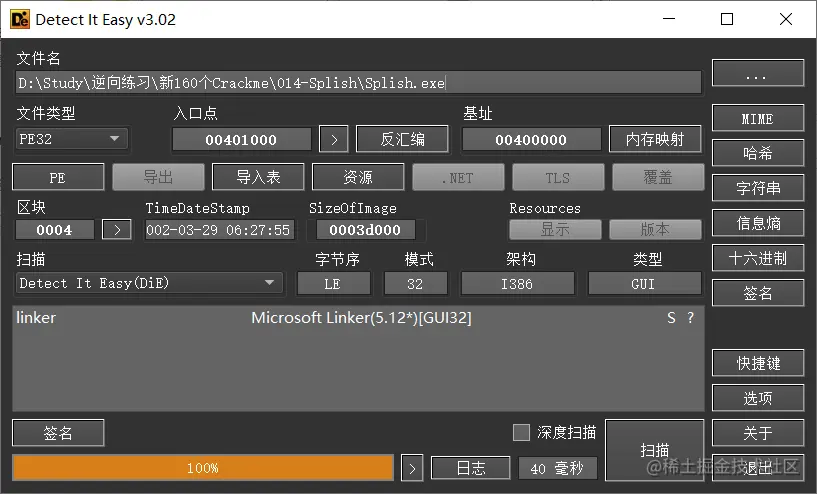Screen dimensions: 817x494
Task: Open the Detect It Easy(DiE) scan engine dropdown
Action: (x=150, y=283)
